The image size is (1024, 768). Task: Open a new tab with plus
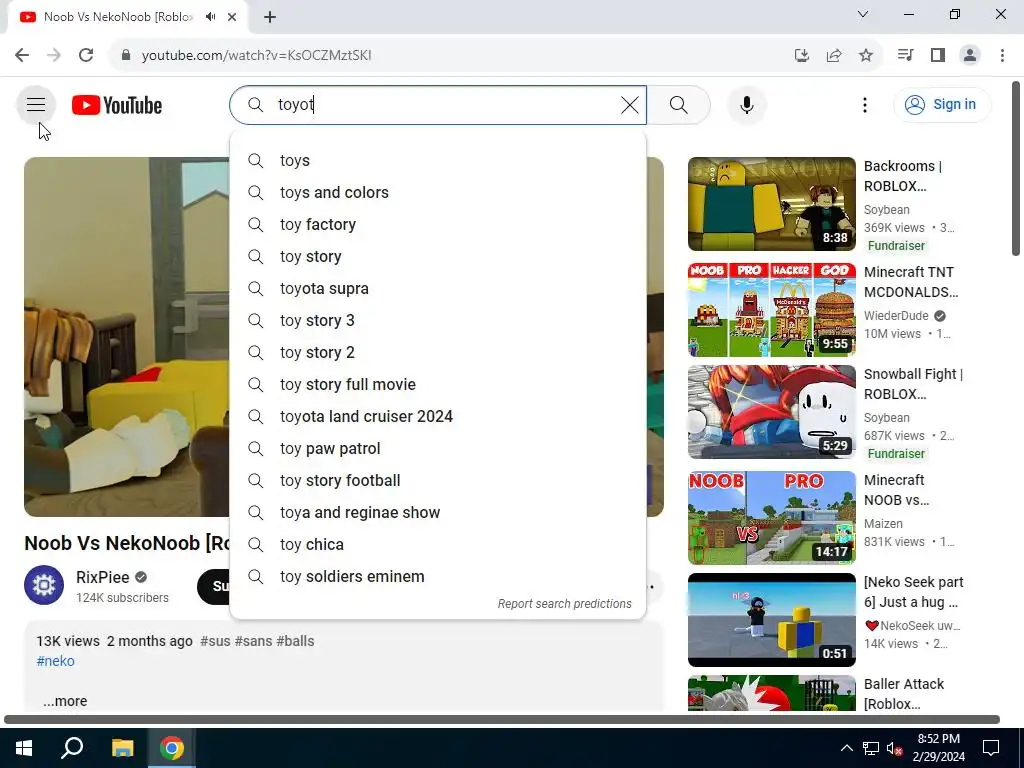pyautogui.click(x=270, y=17)
